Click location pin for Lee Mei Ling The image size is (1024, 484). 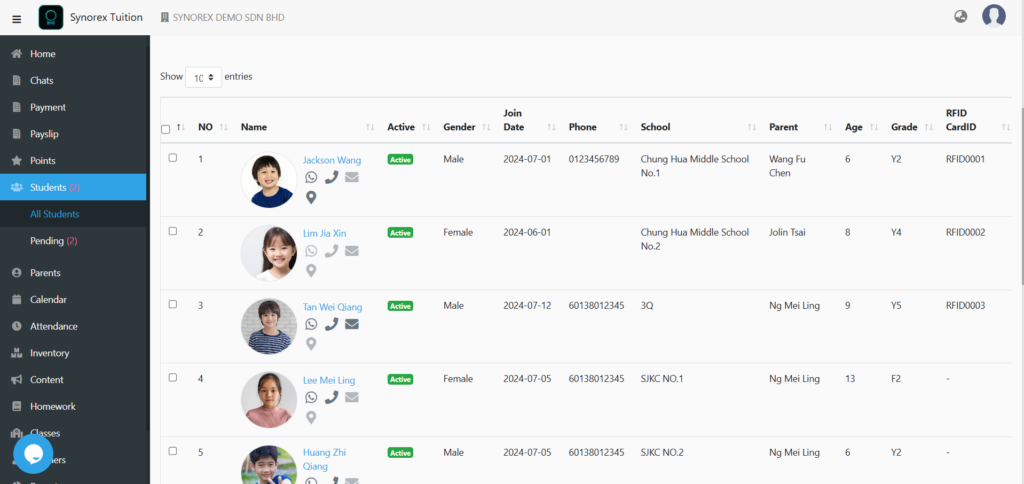tap(311, 417)
